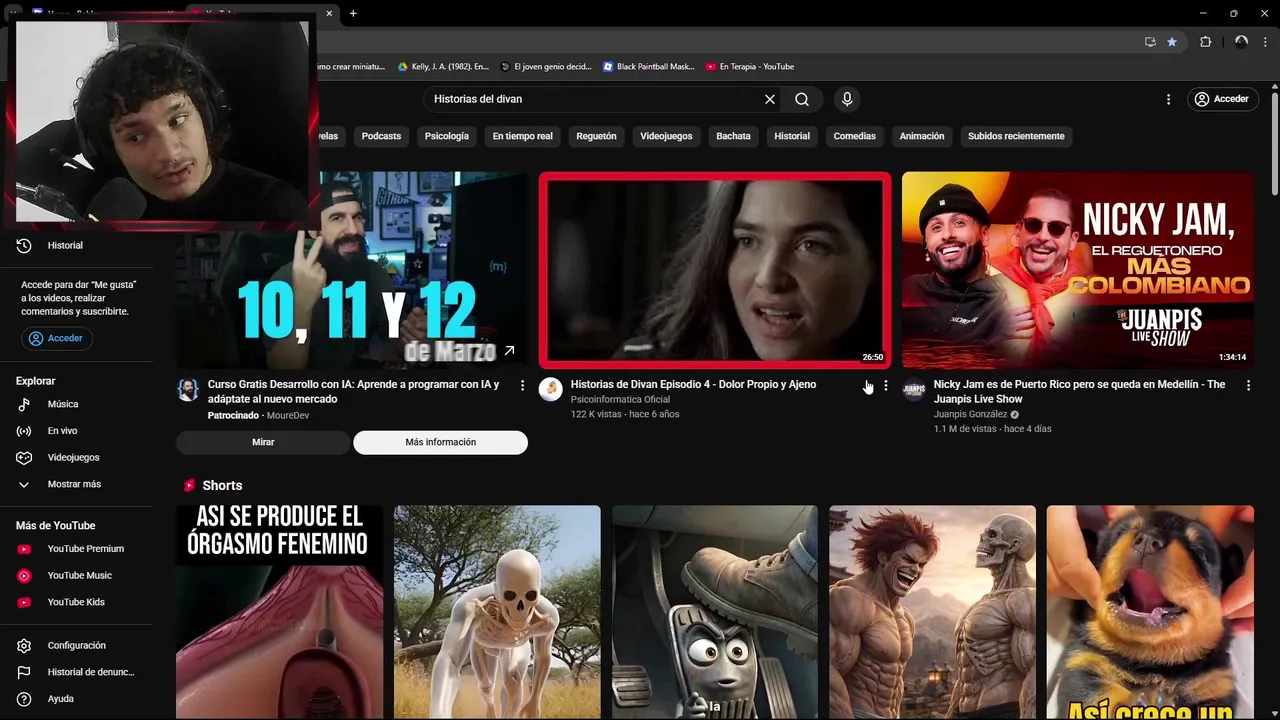Viewport: 1280px width, 720px height.
Task: Open YouTube Music from the sidebar
Action: (x=80, y=575)
